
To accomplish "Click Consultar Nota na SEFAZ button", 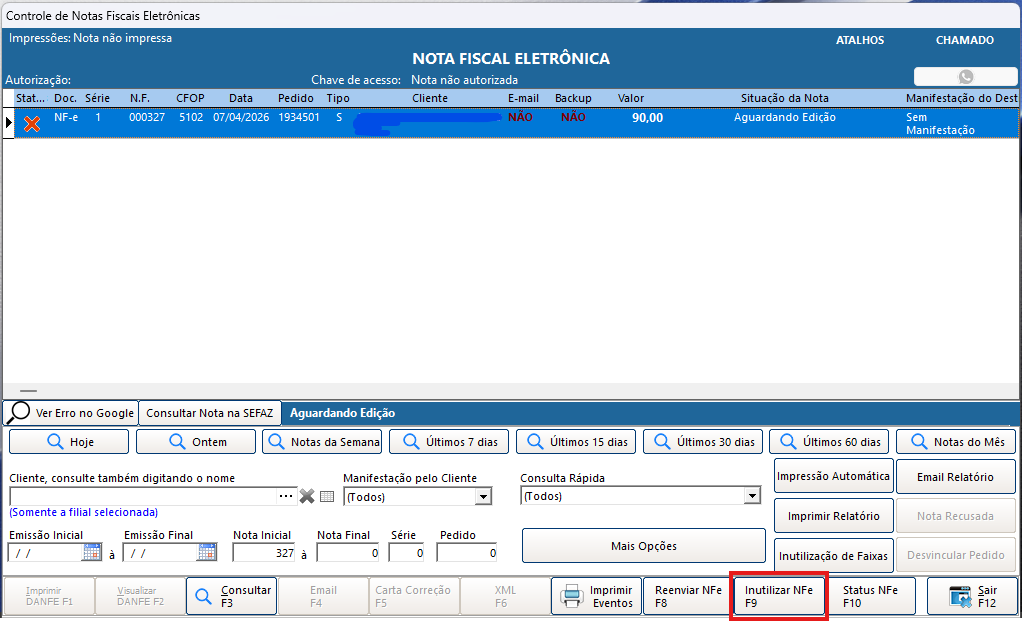I will pyautogui.click(x=209, y=413).
